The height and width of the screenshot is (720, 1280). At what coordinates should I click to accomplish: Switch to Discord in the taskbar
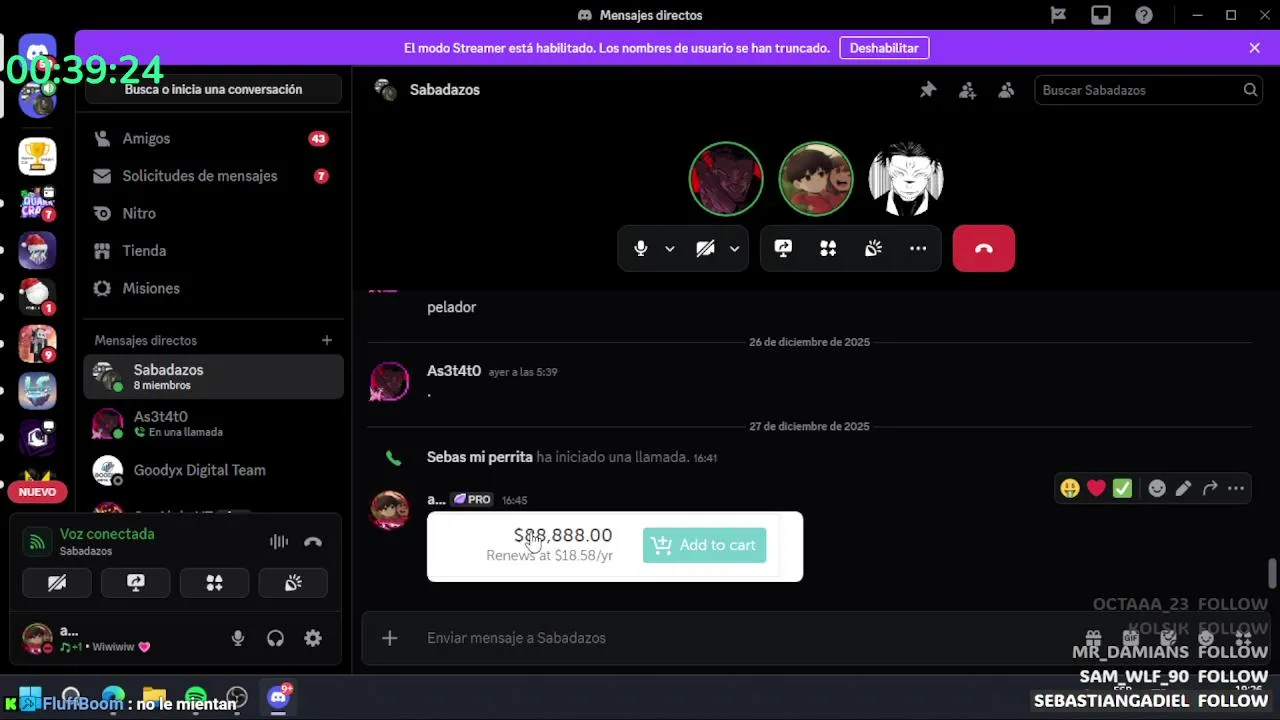pos(278,697)
